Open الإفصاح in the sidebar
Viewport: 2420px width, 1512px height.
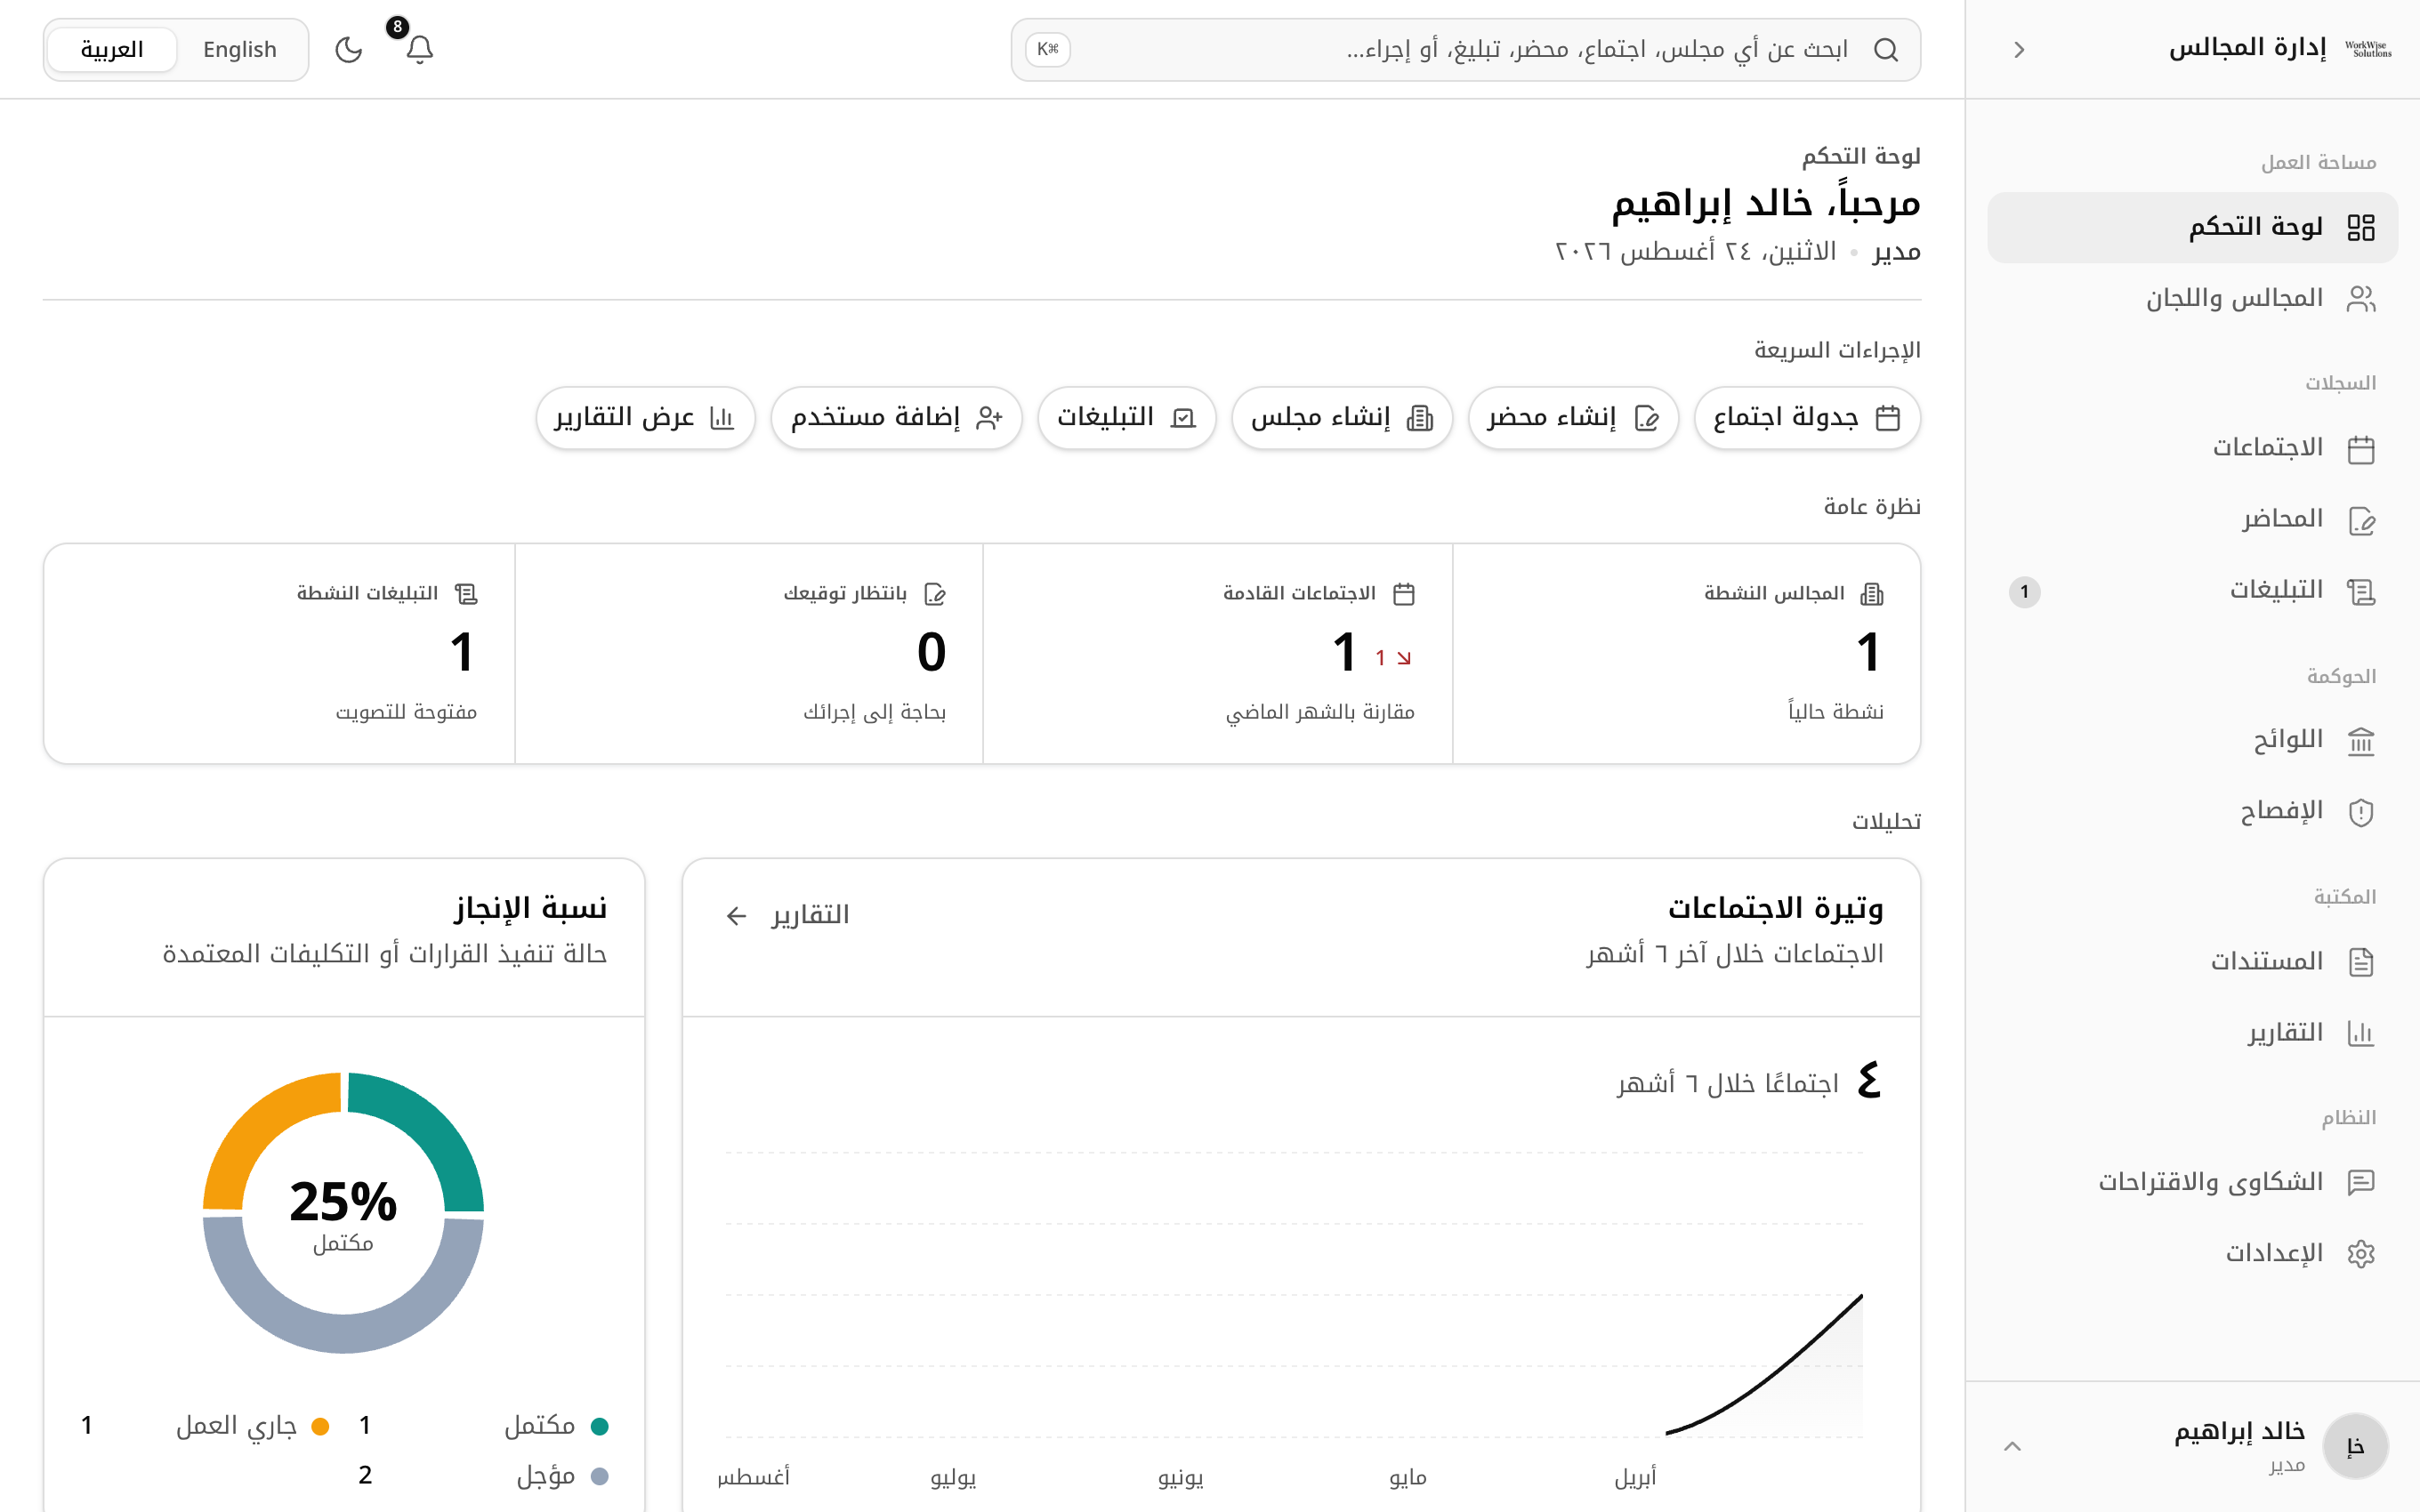tap(2192, 811)
